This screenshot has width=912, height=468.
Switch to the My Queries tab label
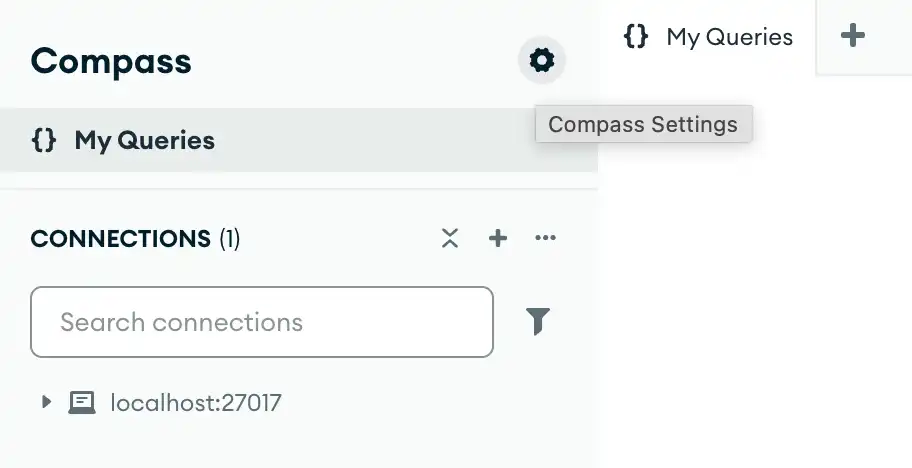[x=729, y=37]
